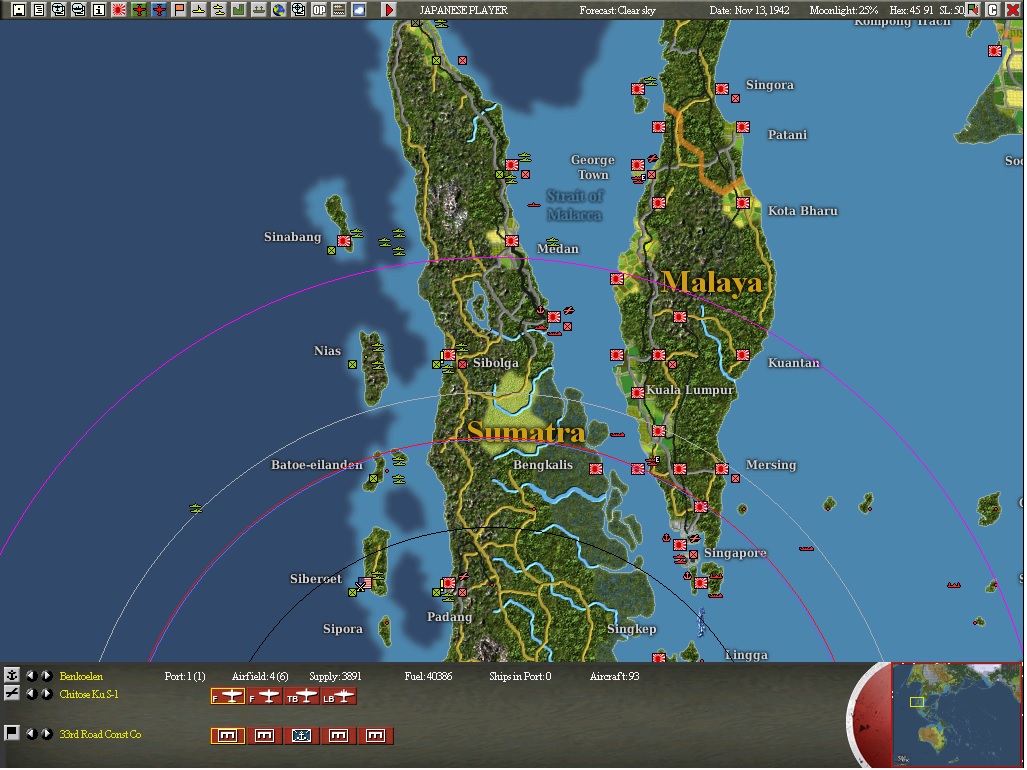Select the highlighted first ground unit icon

228,736
